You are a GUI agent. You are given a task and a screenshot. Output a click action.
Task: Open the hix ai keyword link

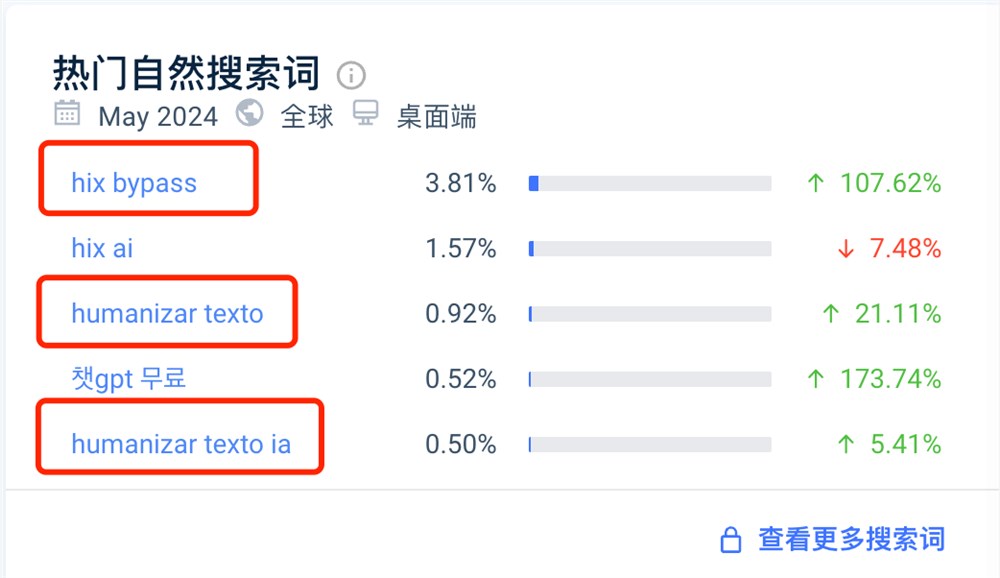tap(101, 249)
